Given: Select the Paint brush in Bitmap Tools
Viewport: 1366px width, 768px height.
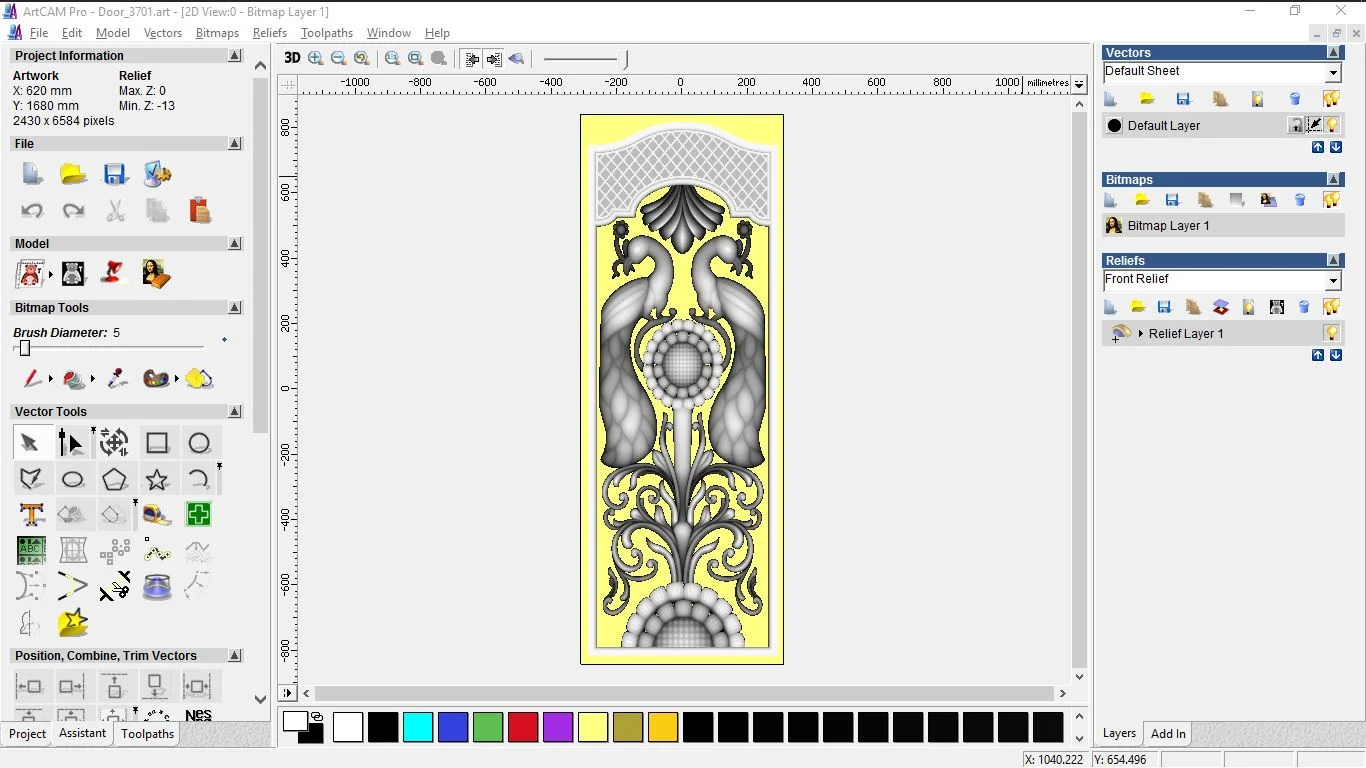Looking at the screenshot, I should pyautogui.click(x=30, y=379).
